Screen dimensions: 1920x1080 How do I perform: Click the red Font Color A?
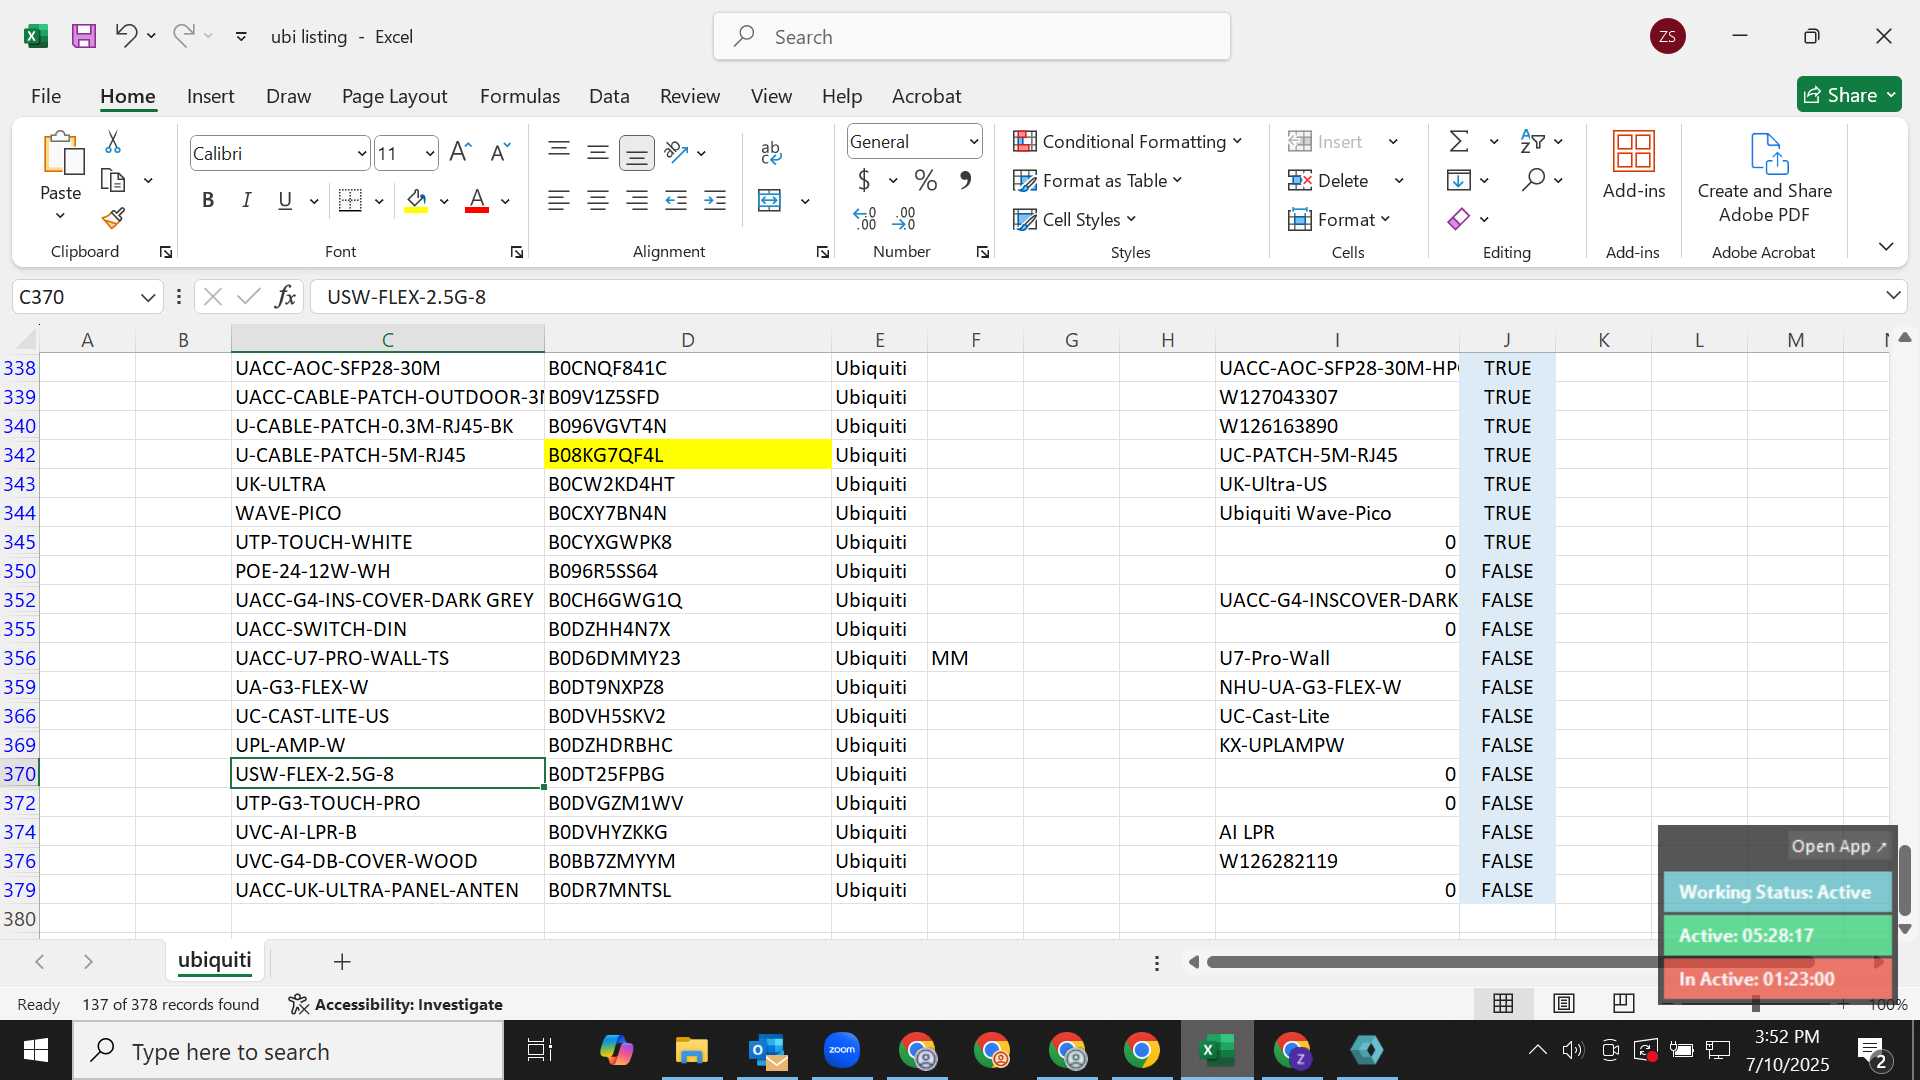tap(477, 201)
